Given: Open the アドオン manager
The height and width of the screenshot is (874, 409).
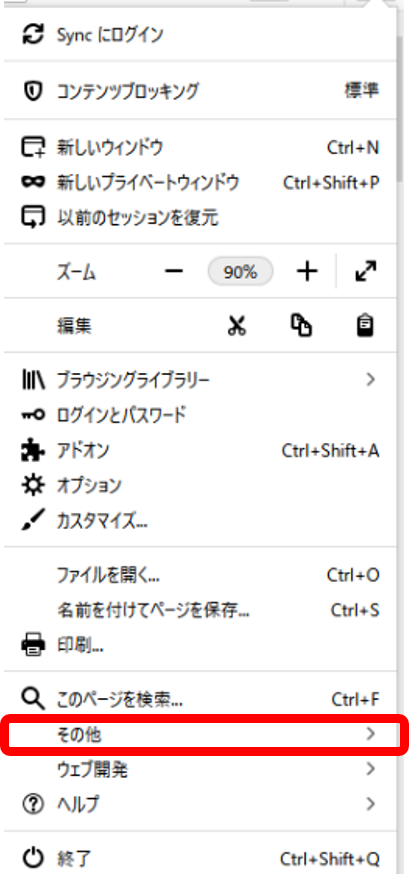Looking at the screenshot, I should click(x=200, y=450).
